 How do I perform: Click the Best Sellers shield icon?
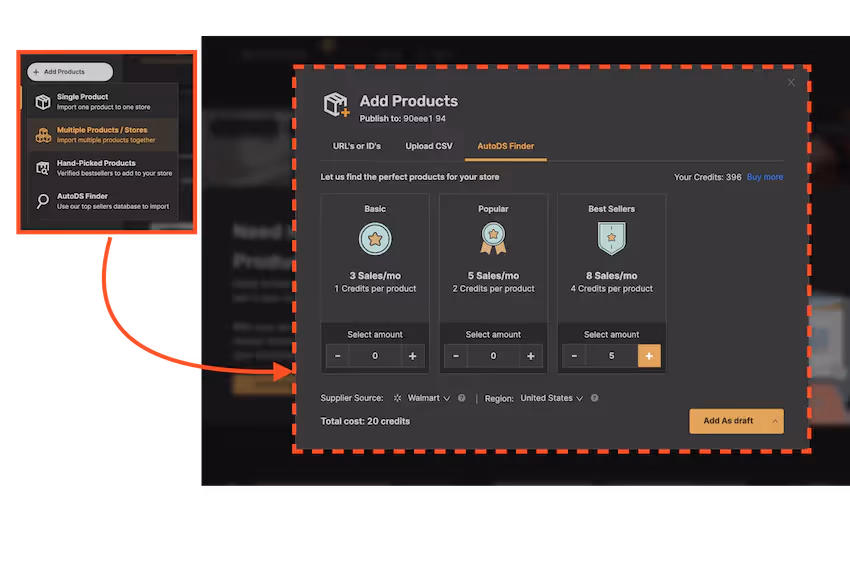(611, 239)
